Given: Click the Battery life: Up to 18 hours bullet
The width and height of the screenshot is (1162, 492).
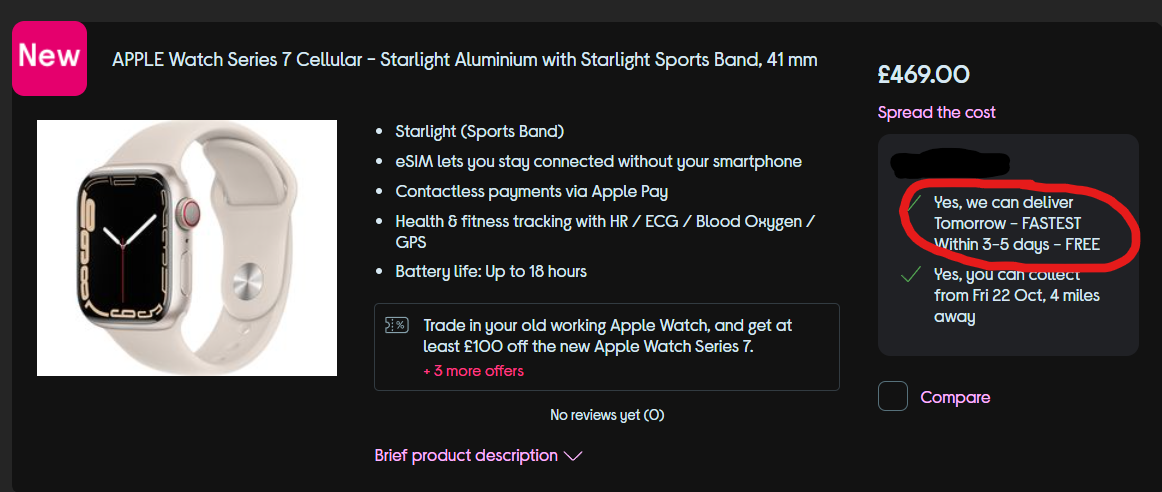Looking at the screenshot, I should click(491, 271).
